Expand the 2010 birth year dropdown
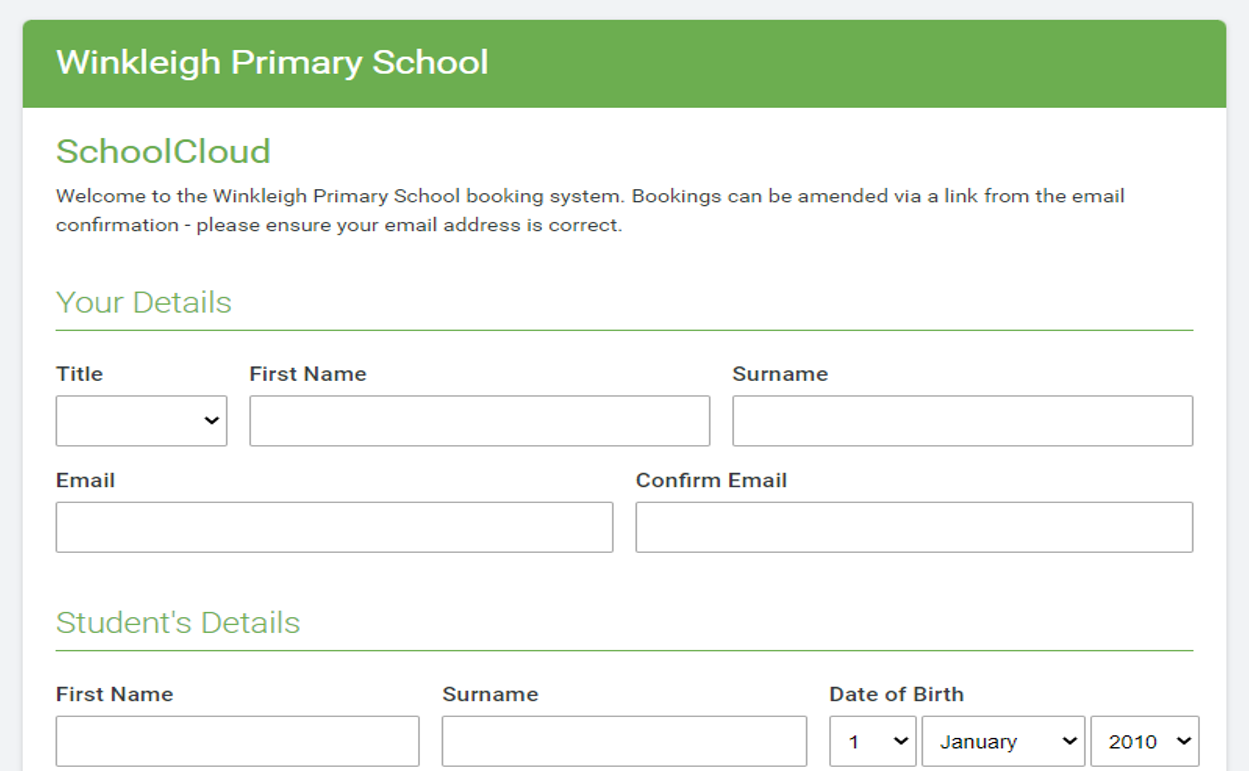Viewport: 1249px width, 771px height. (x=1145, y=742)
